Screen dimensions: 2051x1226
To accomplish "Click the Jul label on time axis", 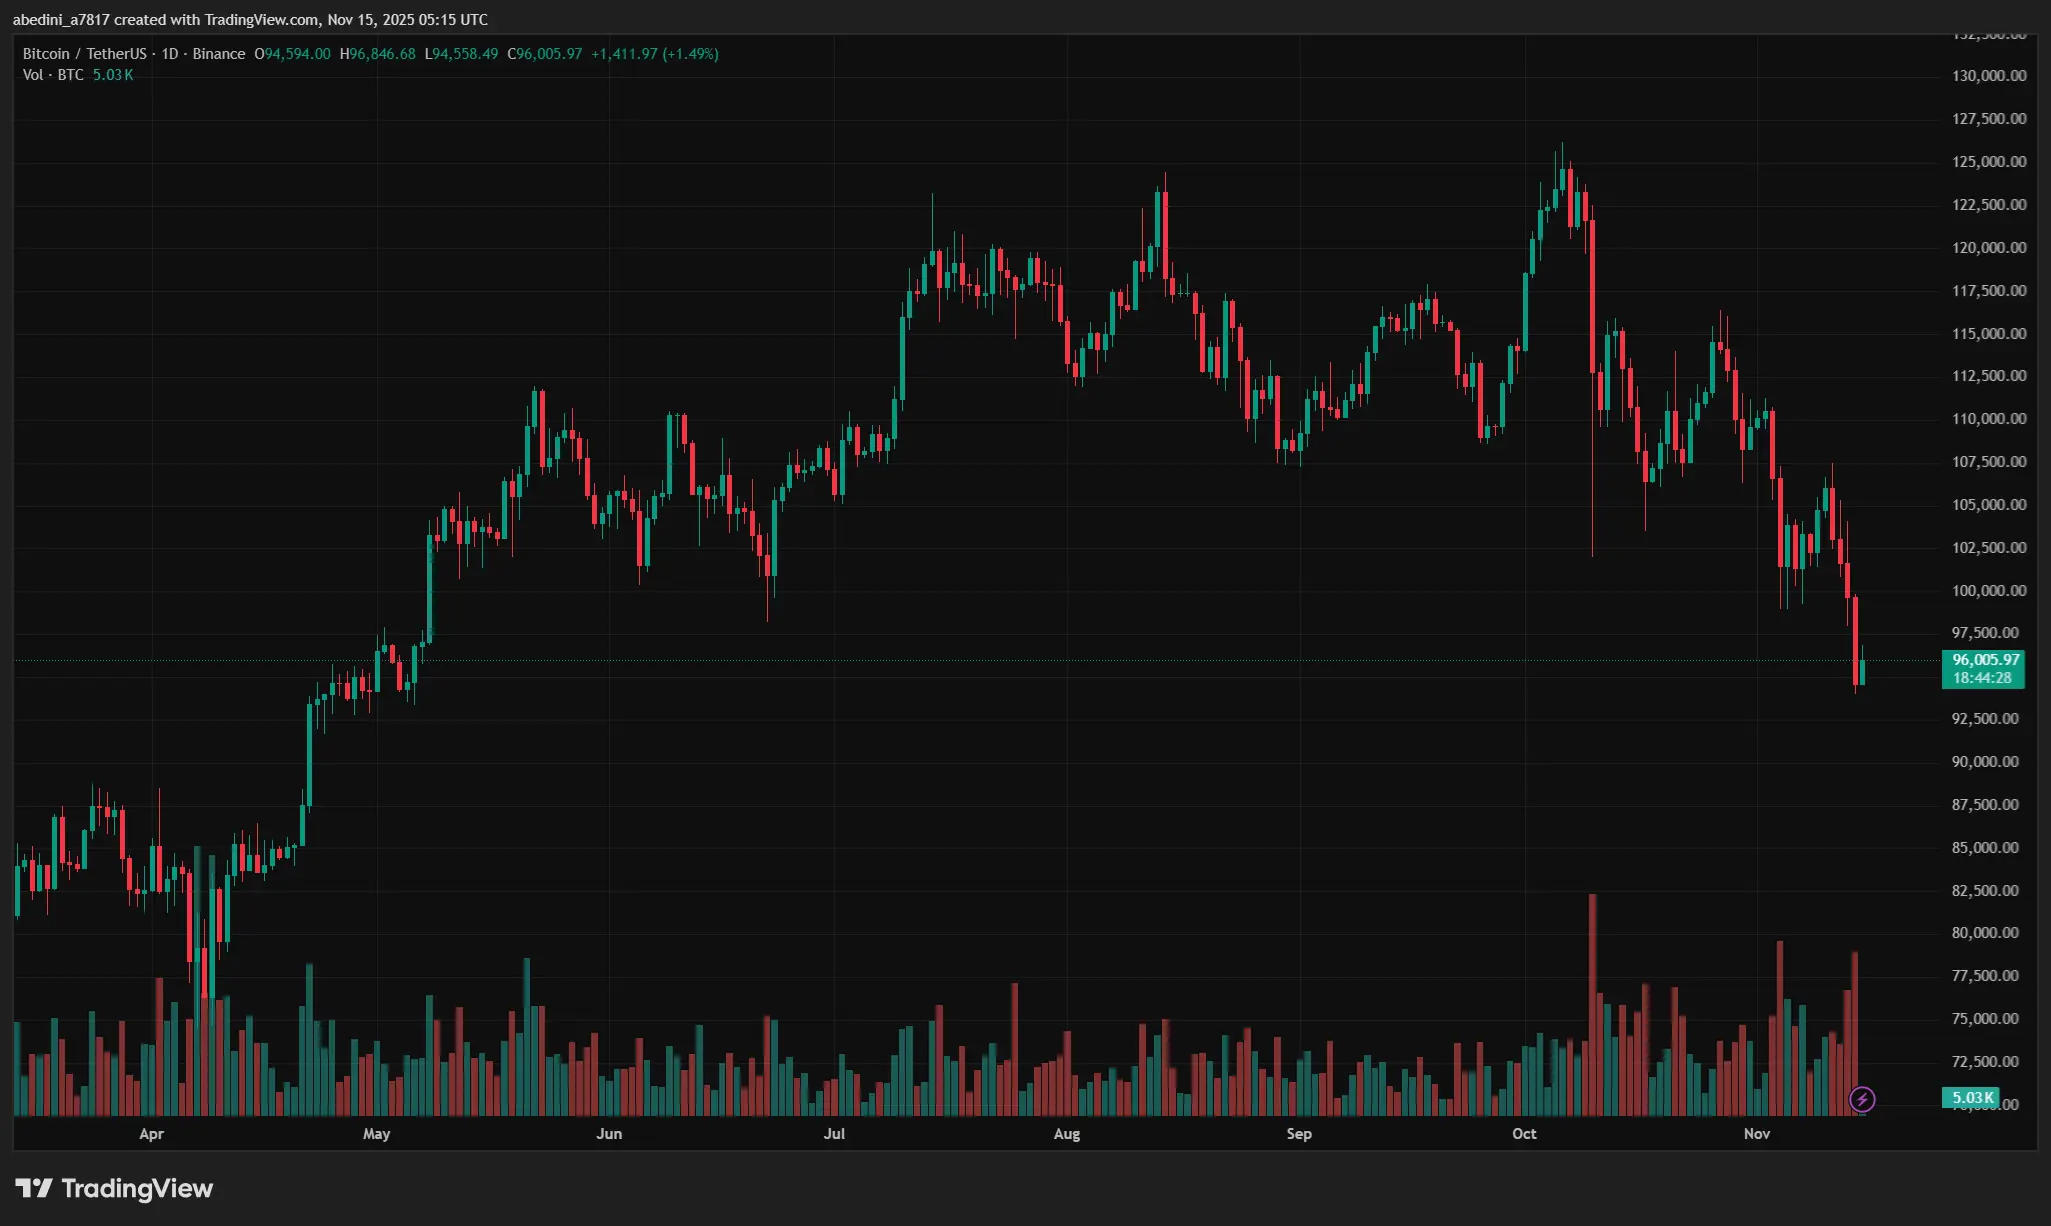I will [834, 1133].
